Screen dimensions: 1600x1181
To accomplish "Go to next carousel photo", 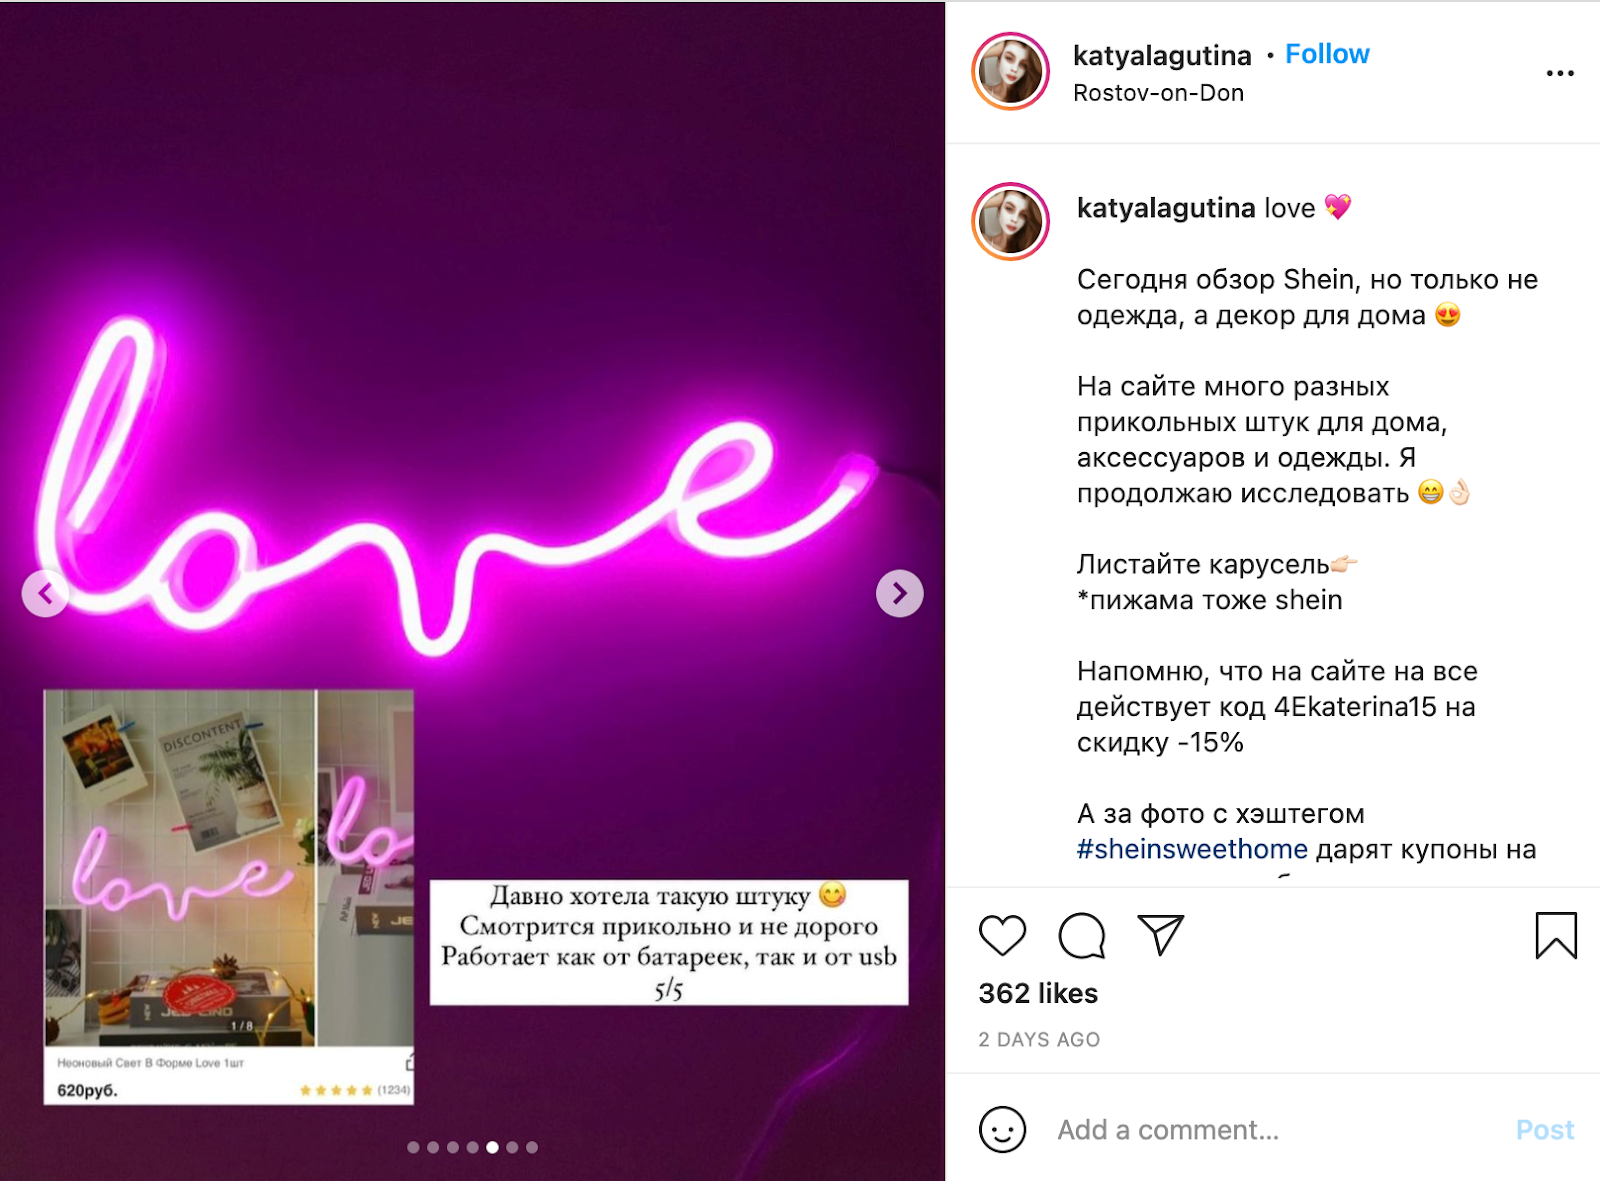I will click(x=899, y=594).
